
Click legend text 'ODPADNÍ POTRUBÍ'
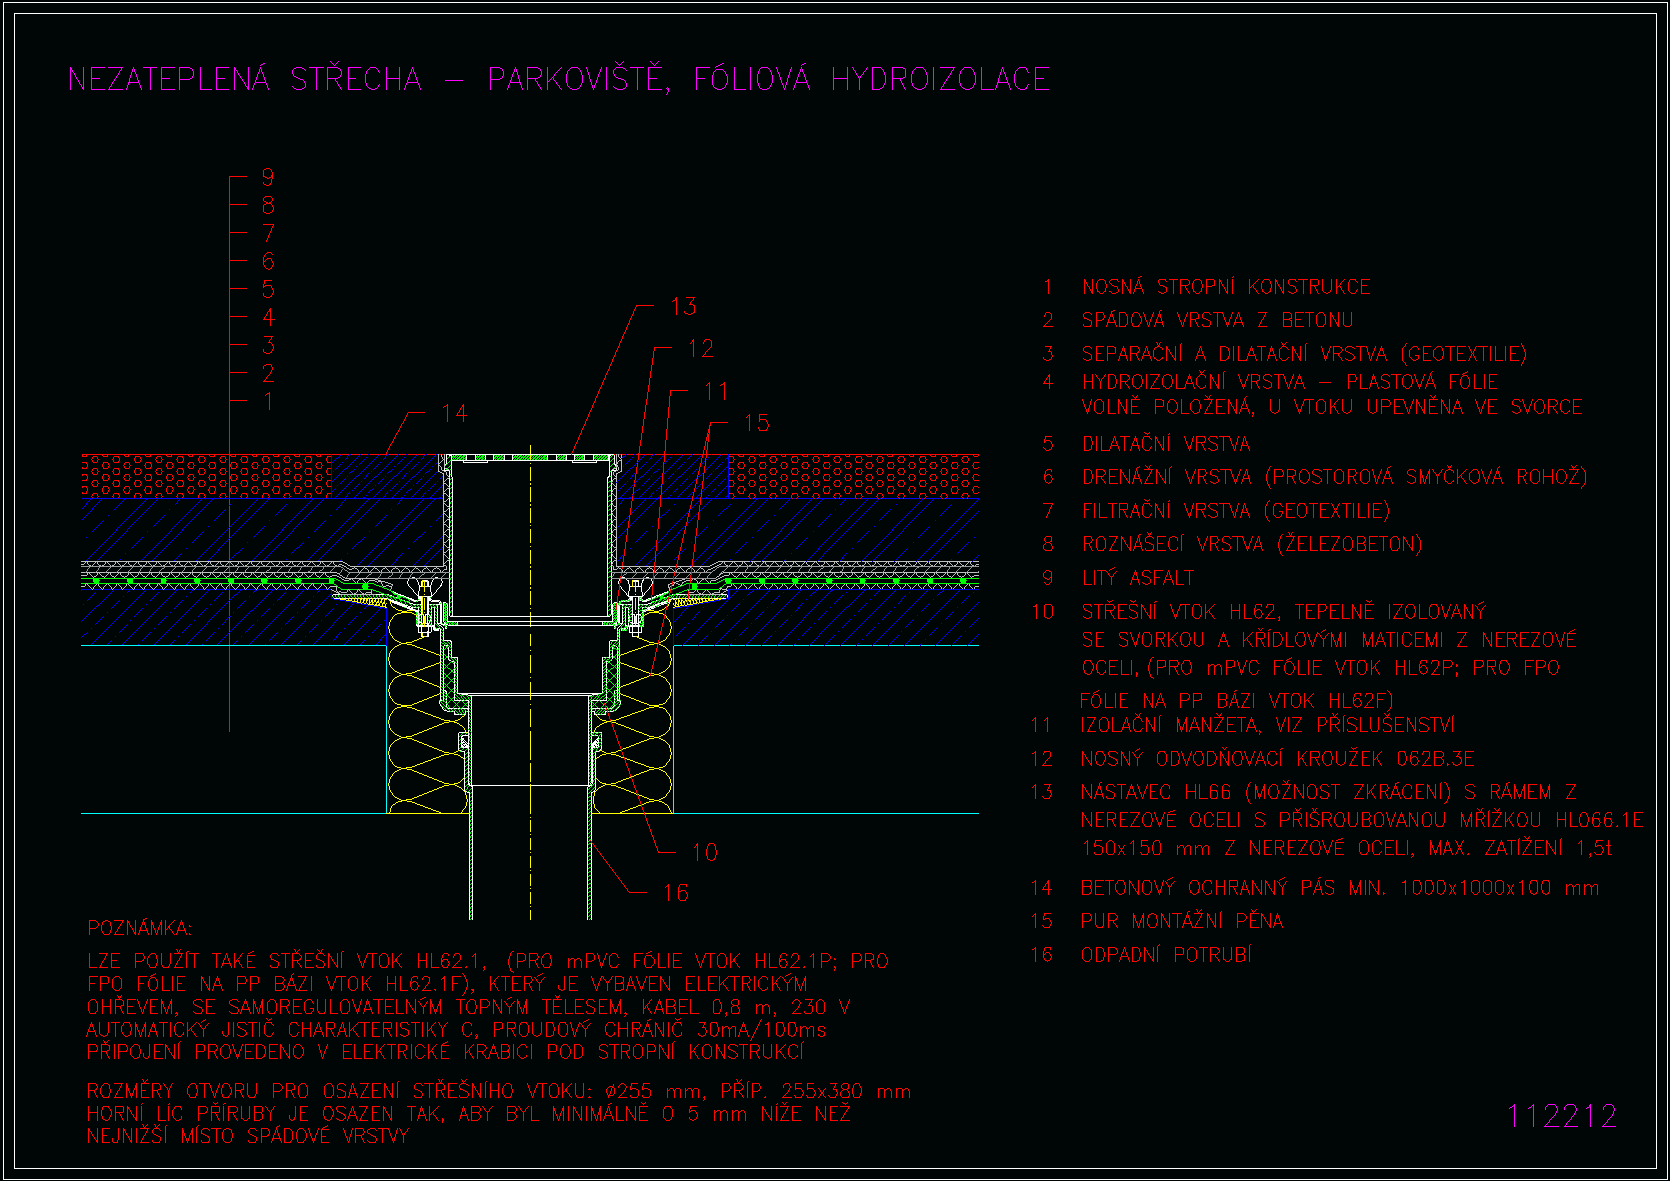click(x=1166, y=955)
